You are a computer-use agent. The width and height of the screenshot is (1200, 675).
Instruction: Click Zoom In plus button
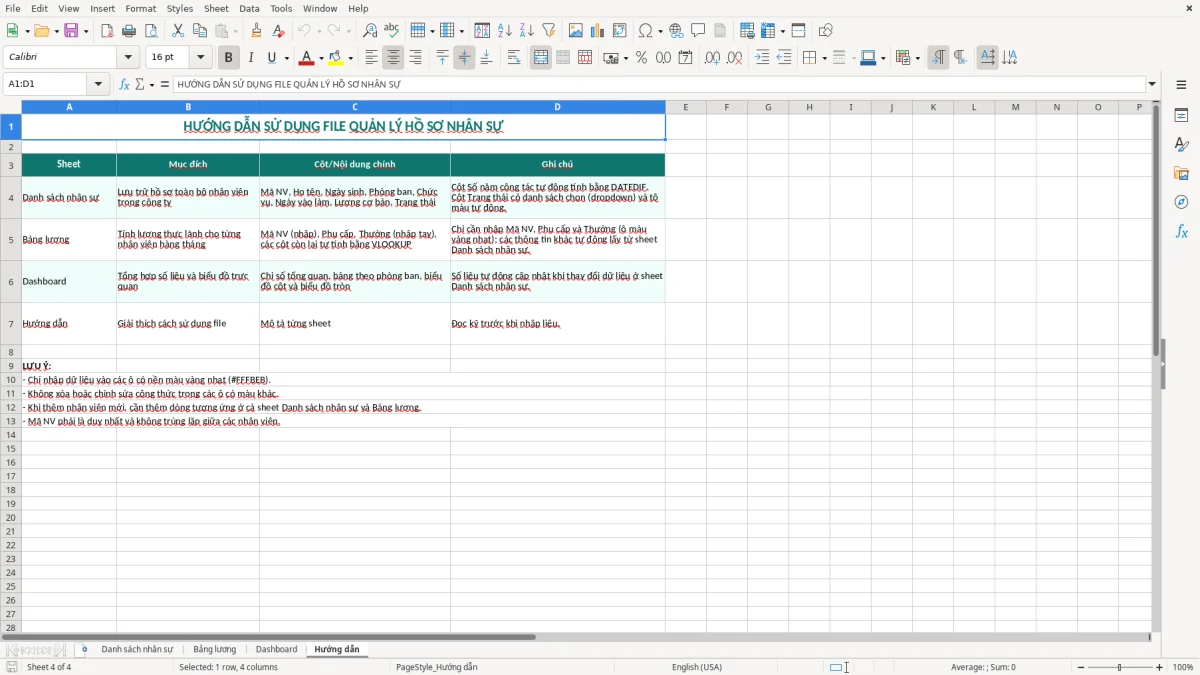(1160, 667)
